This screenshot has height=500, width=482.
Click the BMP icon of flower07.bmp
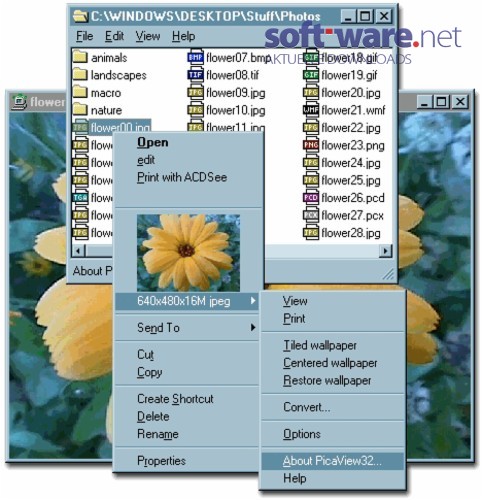[x=195, y=58]
